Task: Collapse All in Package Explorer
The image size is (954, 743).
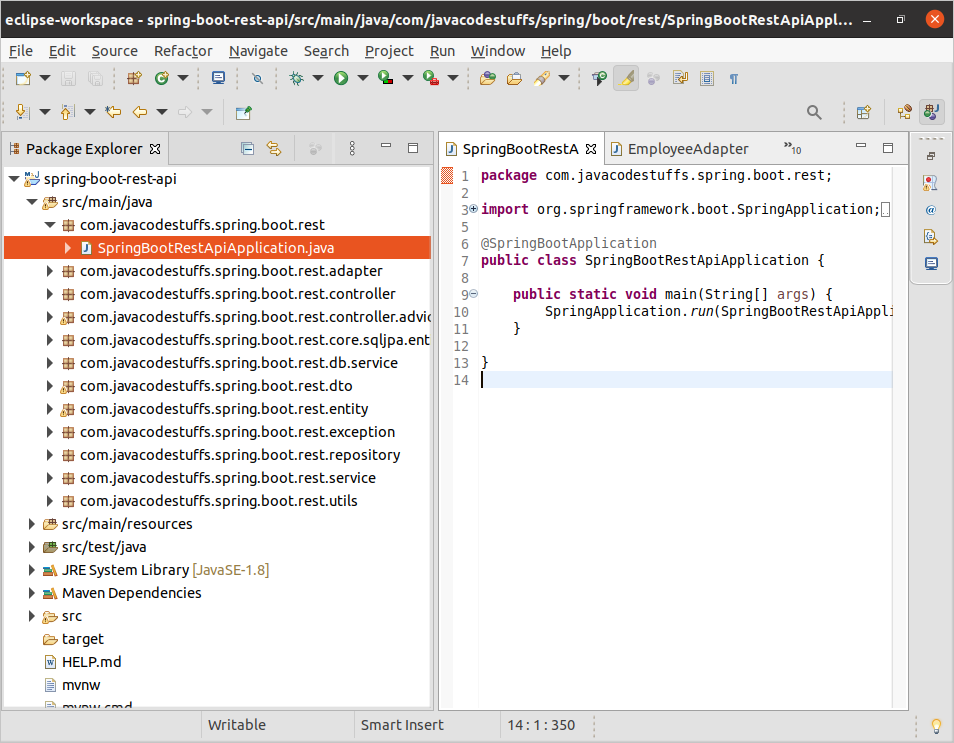Action: 247,148
